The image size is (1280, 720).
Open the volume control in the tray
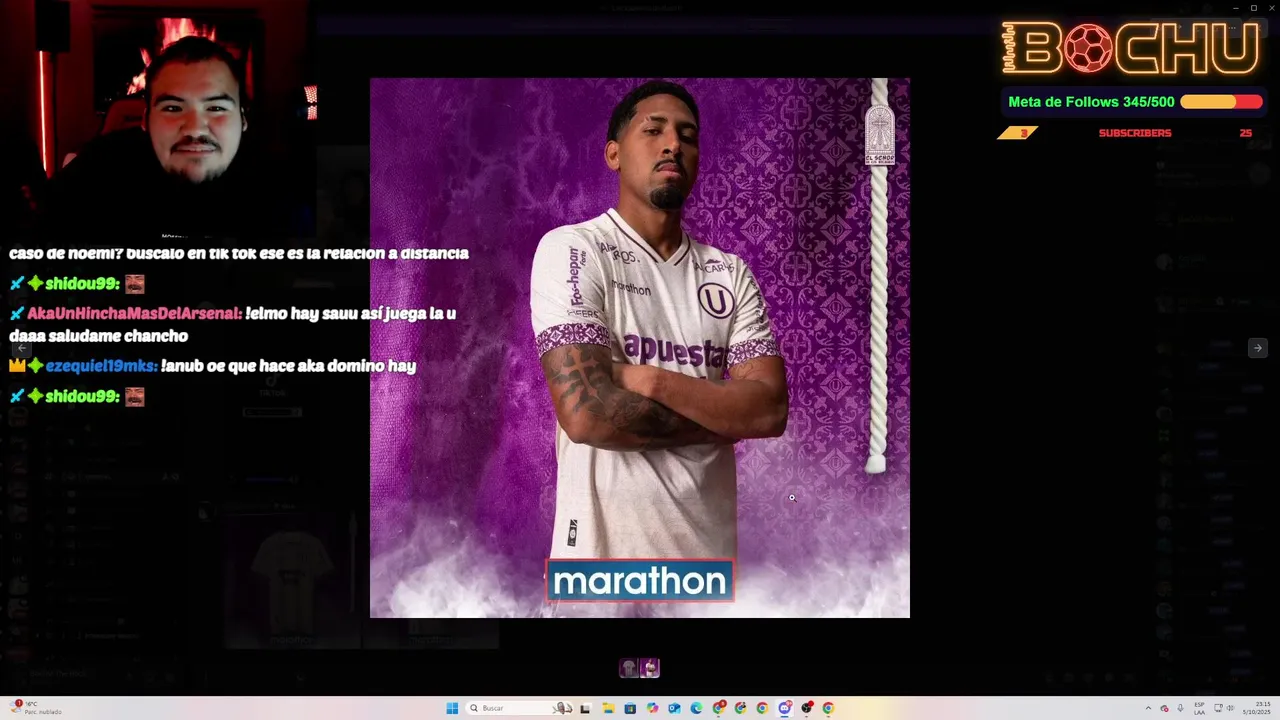coord(1230,708)
